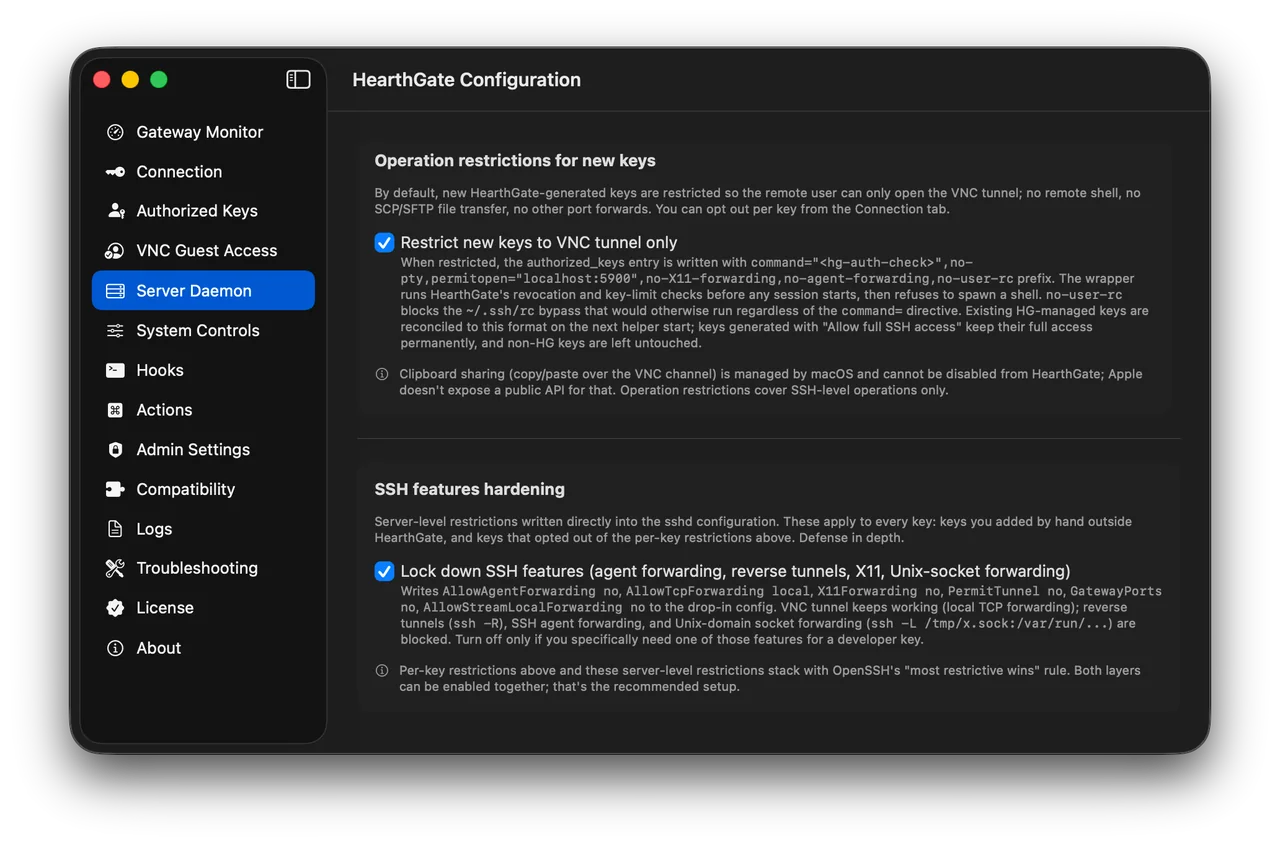Open Compatibility settings
Viewport: 1280px width, 846px height.
pos(203,489)
